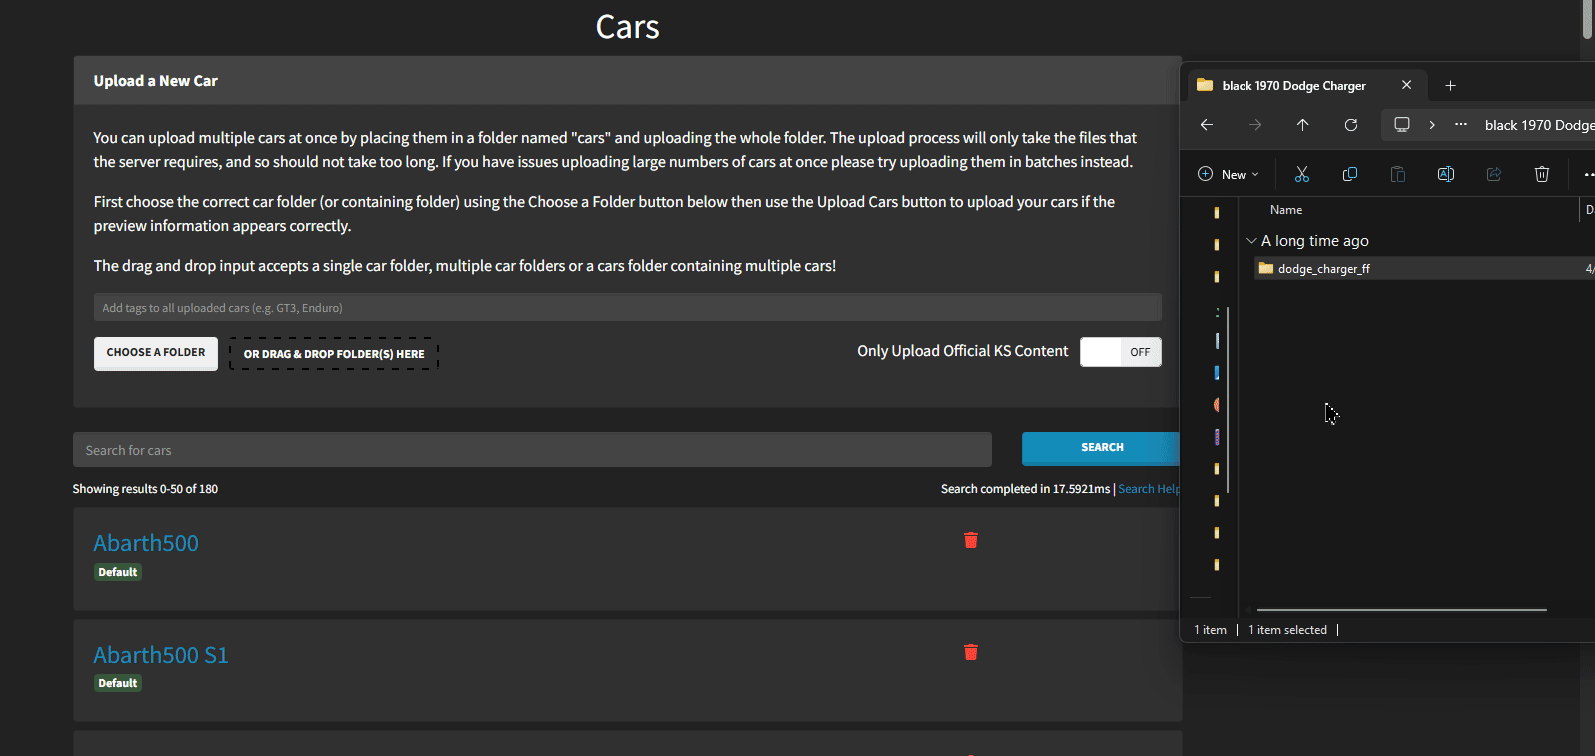Click the 'Upload a New Car' heading
Screen dimensions: 1595x756
[x=155, y=81]
